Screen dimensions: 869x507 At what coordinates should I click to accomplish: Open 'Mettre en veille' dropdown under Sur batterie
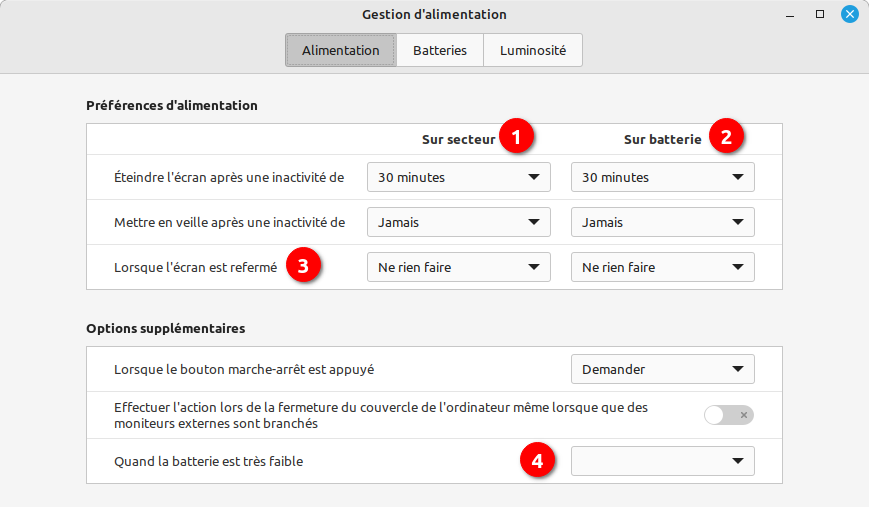click(x=662, y=222)
